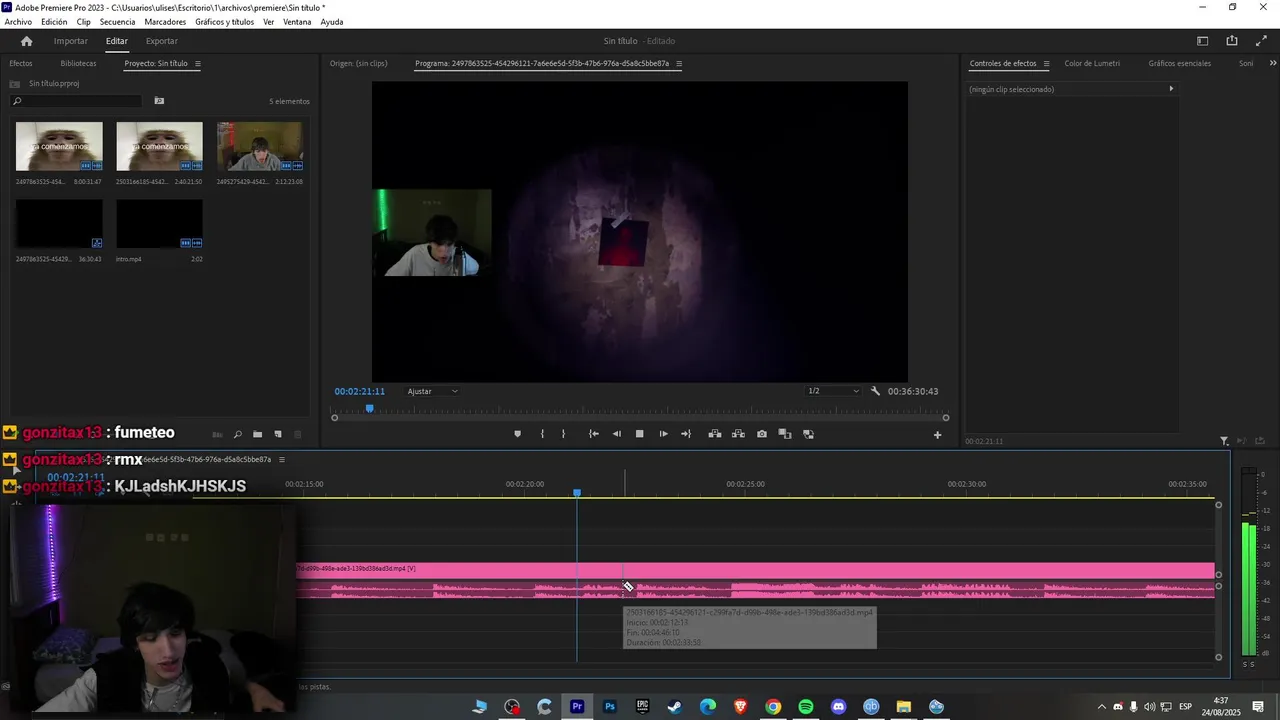Click the Quick Export share icon
The image size is (1280, 720).
(x=1232, y=41)
